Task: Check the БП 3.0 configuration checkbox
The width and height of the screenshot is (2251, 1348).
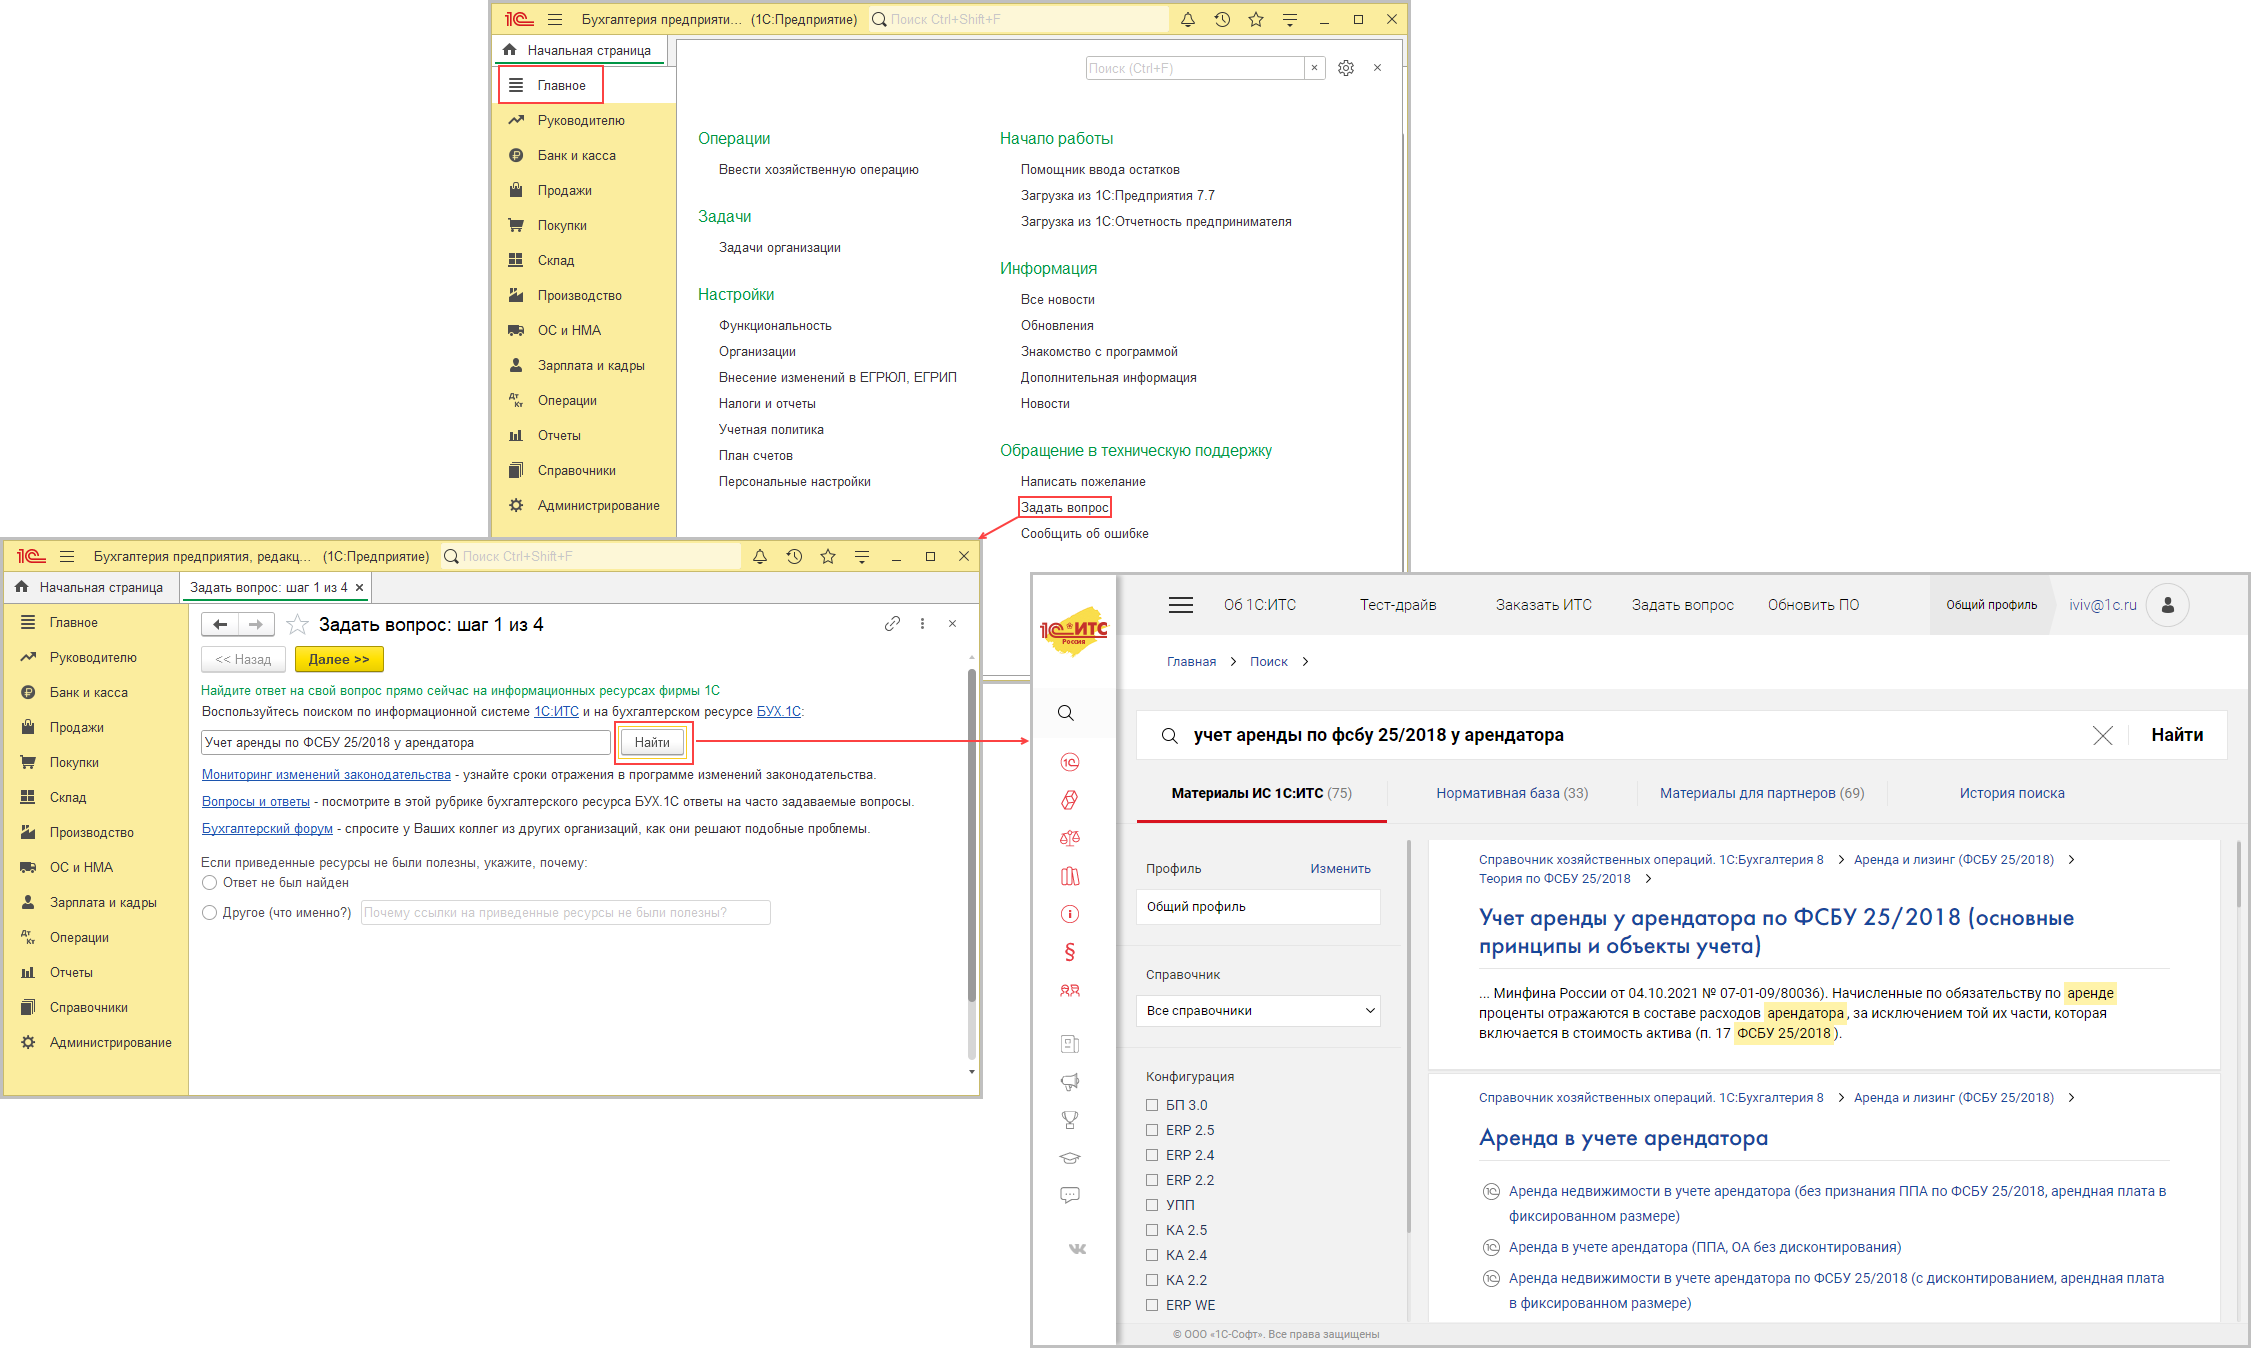Action: coord(1152,1105)
